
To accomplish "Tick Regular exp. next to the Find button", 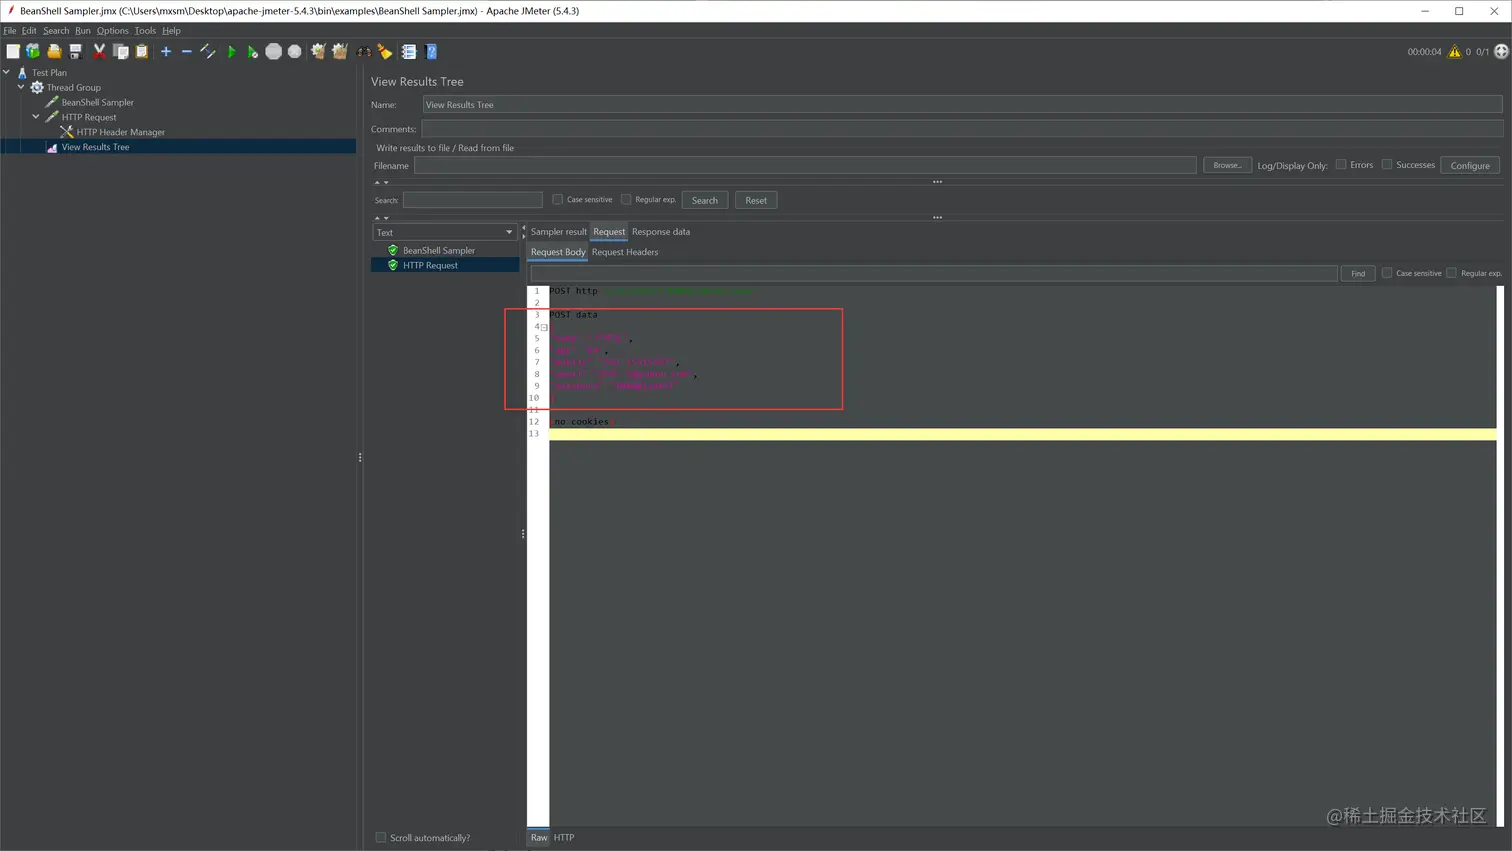I will pyautogui.click(x=1452, y=273).
